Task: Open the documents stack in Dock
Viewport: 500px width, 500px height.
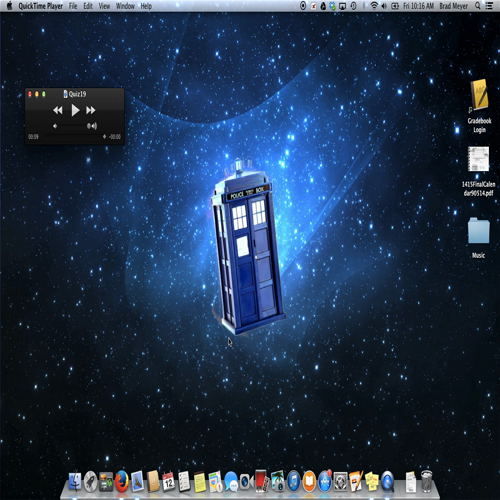Action: click(411, 481)
